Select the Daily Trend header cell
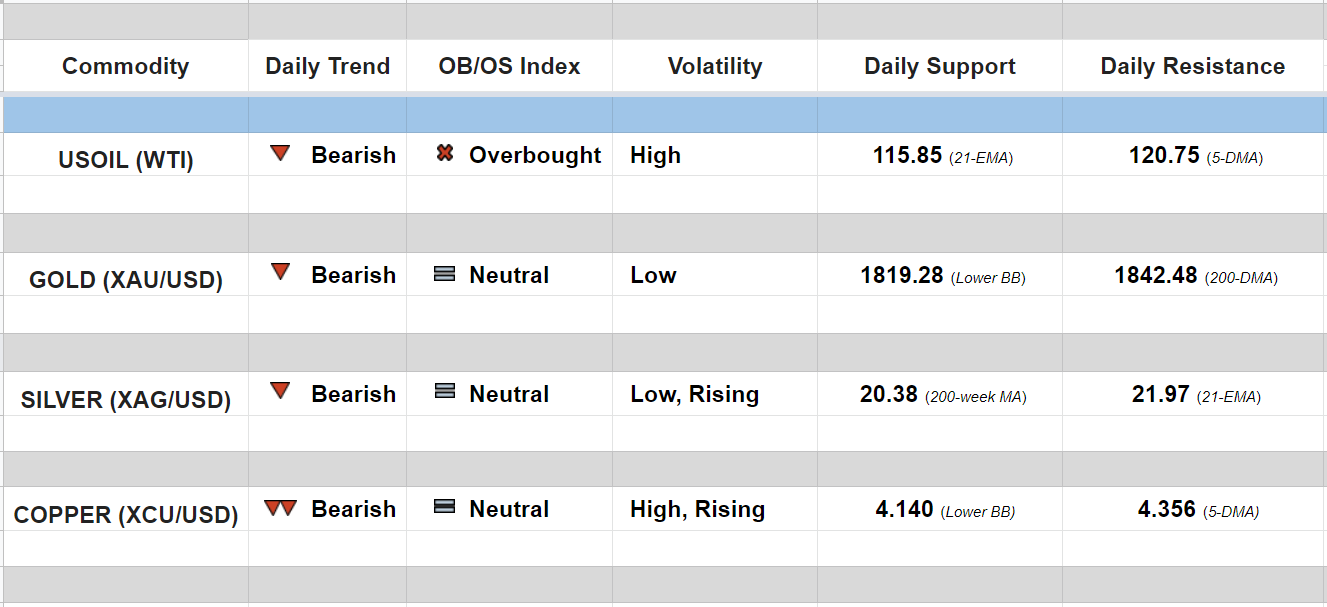1327x607 pixels. pos(327,67)
